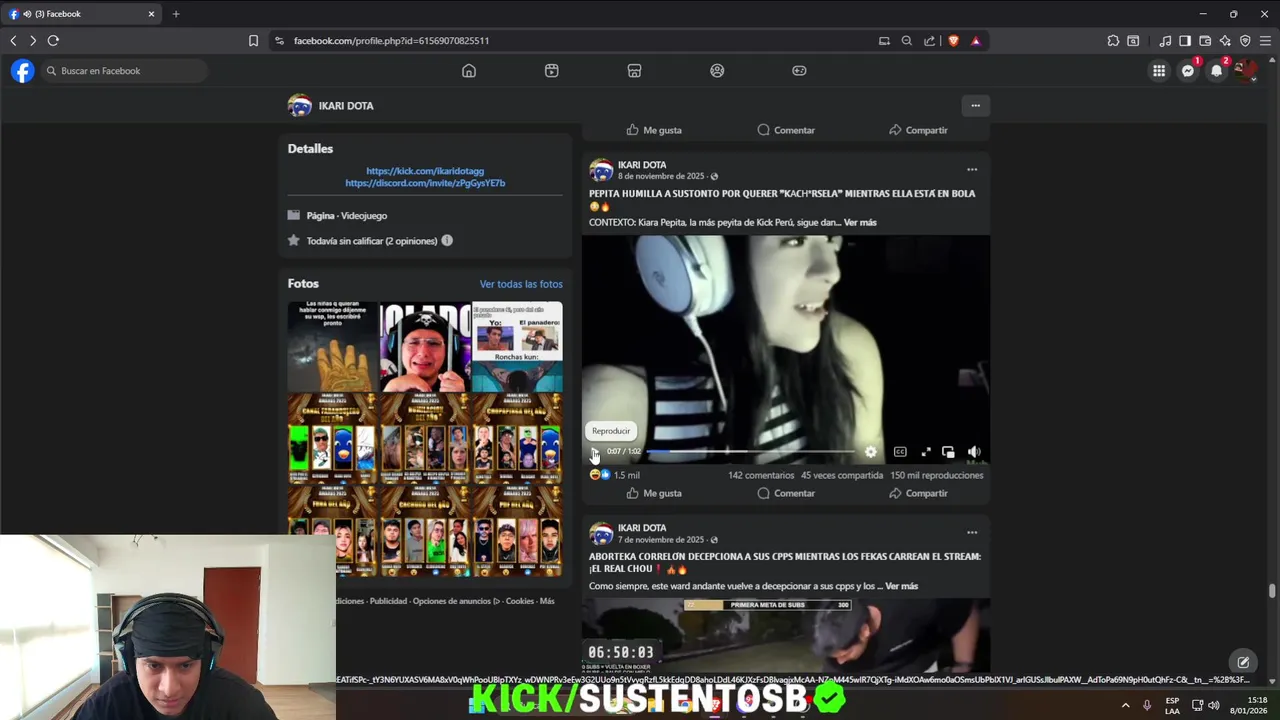Focus the 'Buscar en Facebook' search field
Screen dimensions: 1280x720
point(125,71)
